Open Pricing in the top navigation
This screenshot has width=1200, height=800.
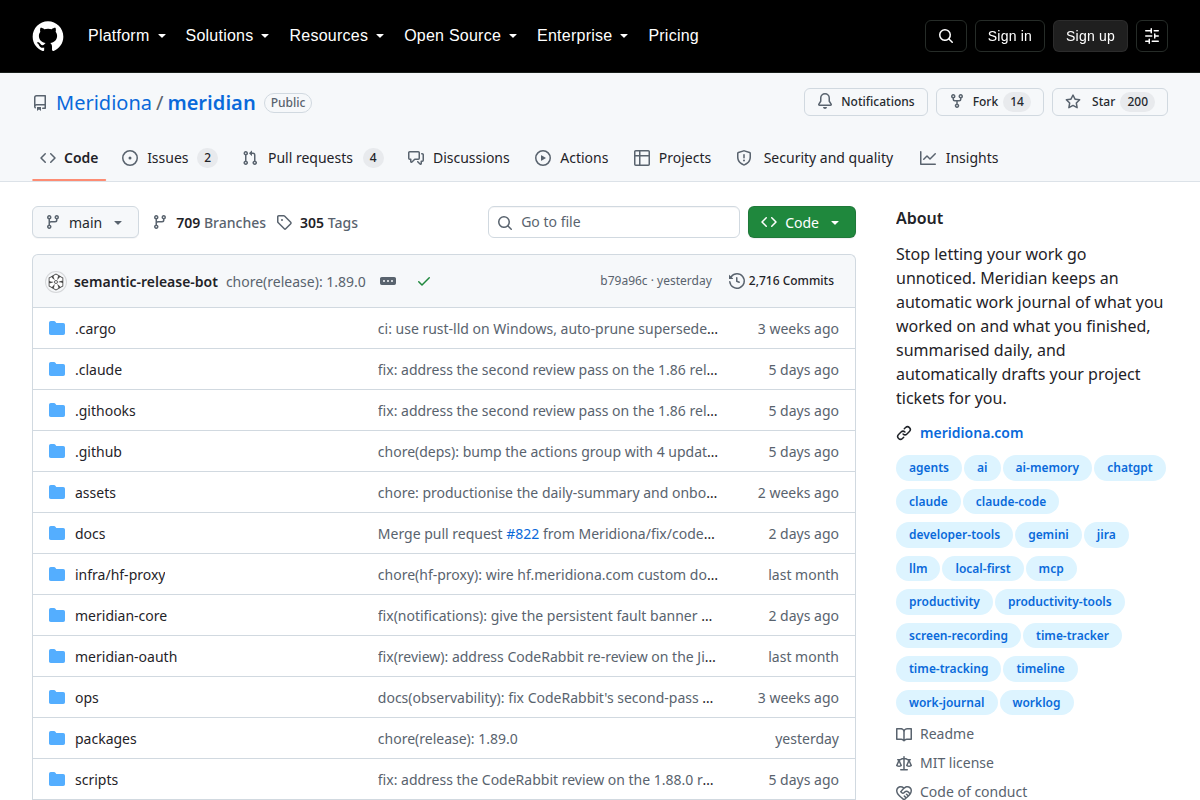pos(673,36)
